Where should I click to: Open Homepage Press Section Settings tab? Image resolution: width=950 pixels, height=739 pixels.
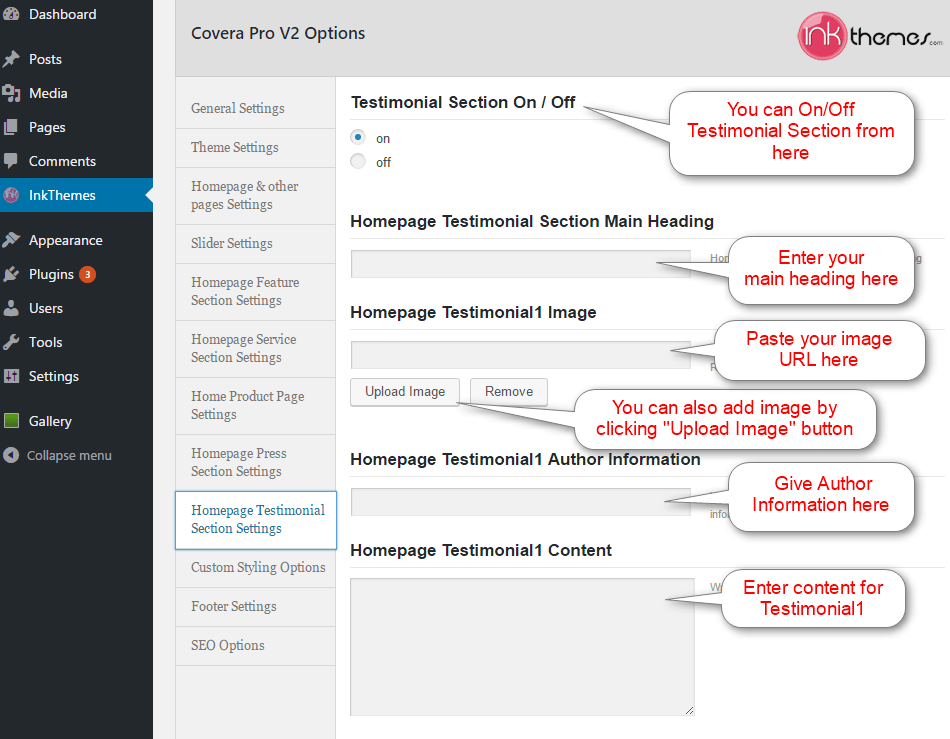255,462
